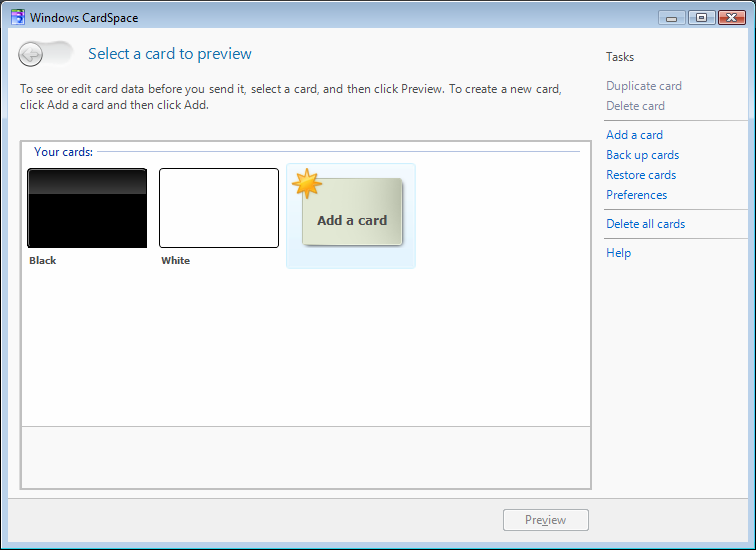Click Delete all cards link
756x550 pixels.
(645, 224)
